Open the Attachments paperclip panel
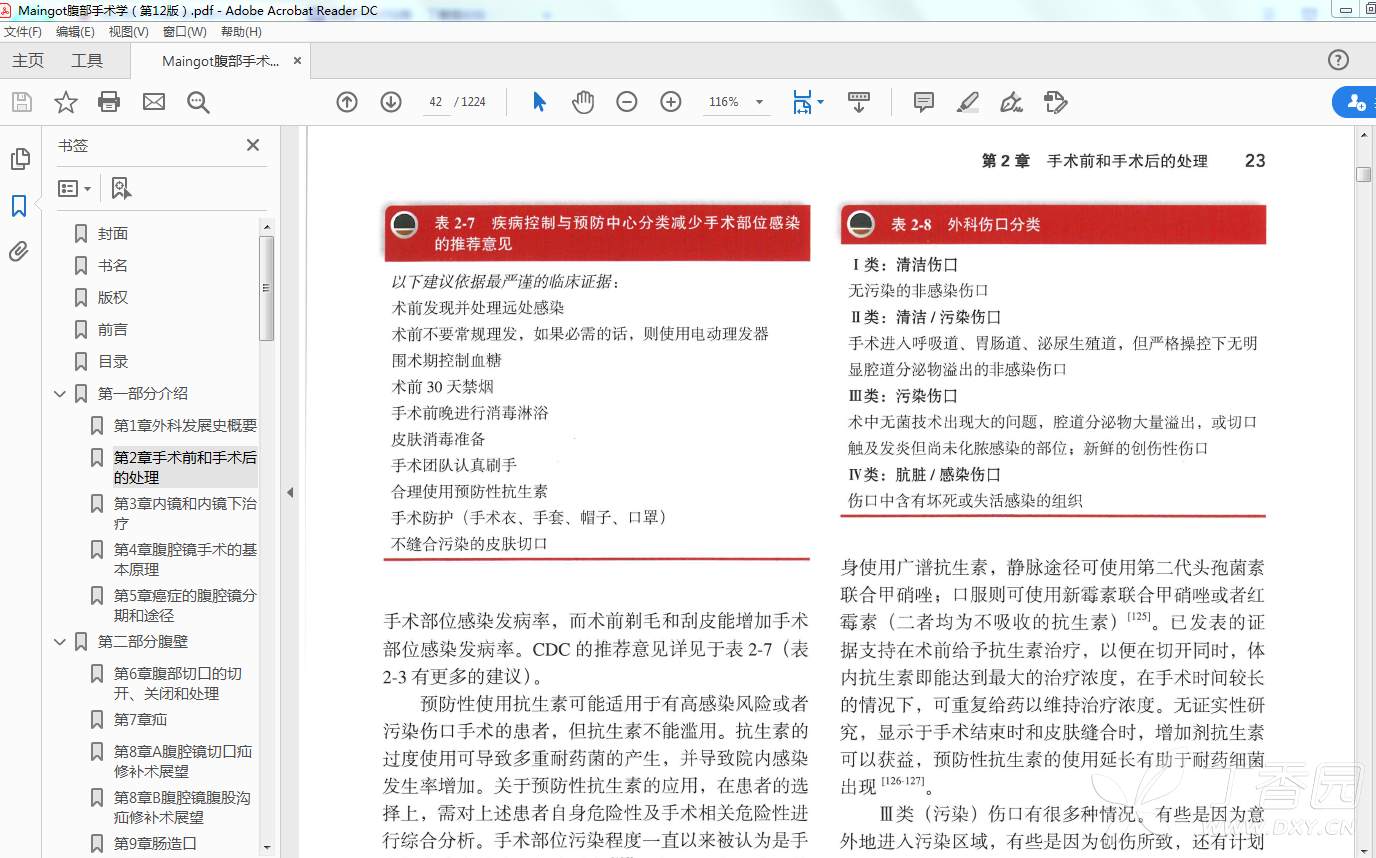 point(19,252)
